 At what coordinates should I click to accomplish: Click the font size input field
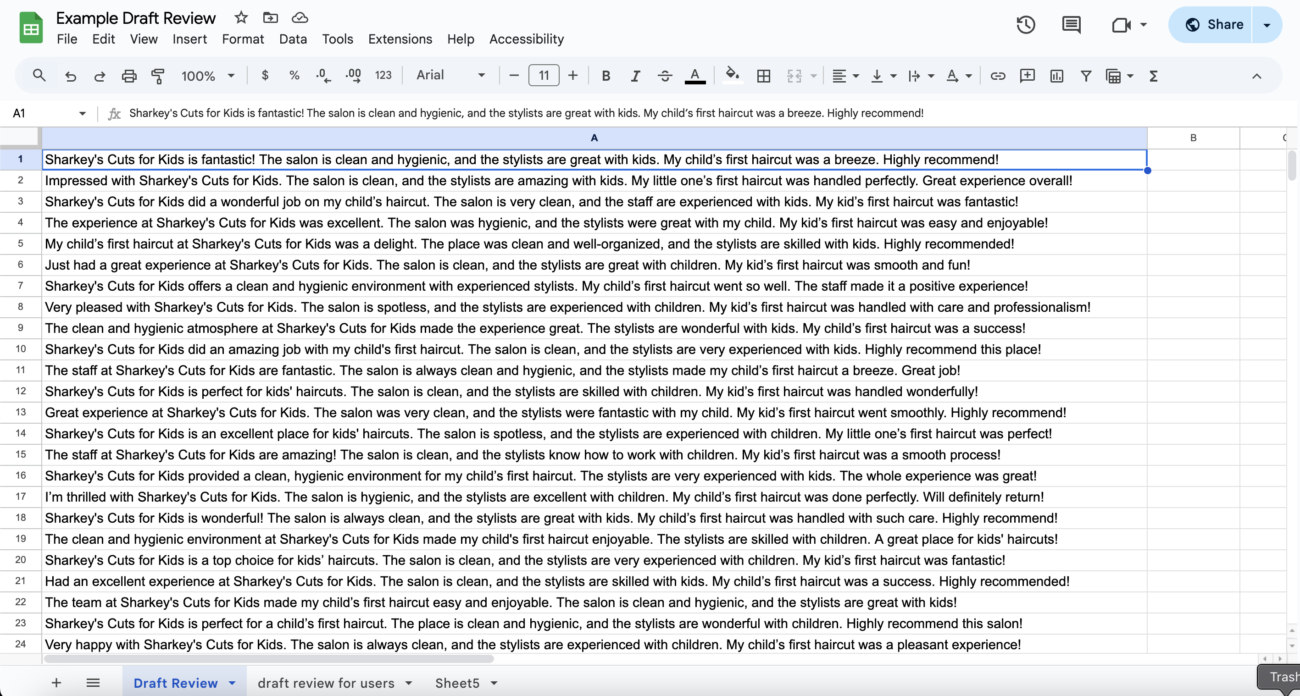[543, 76]
